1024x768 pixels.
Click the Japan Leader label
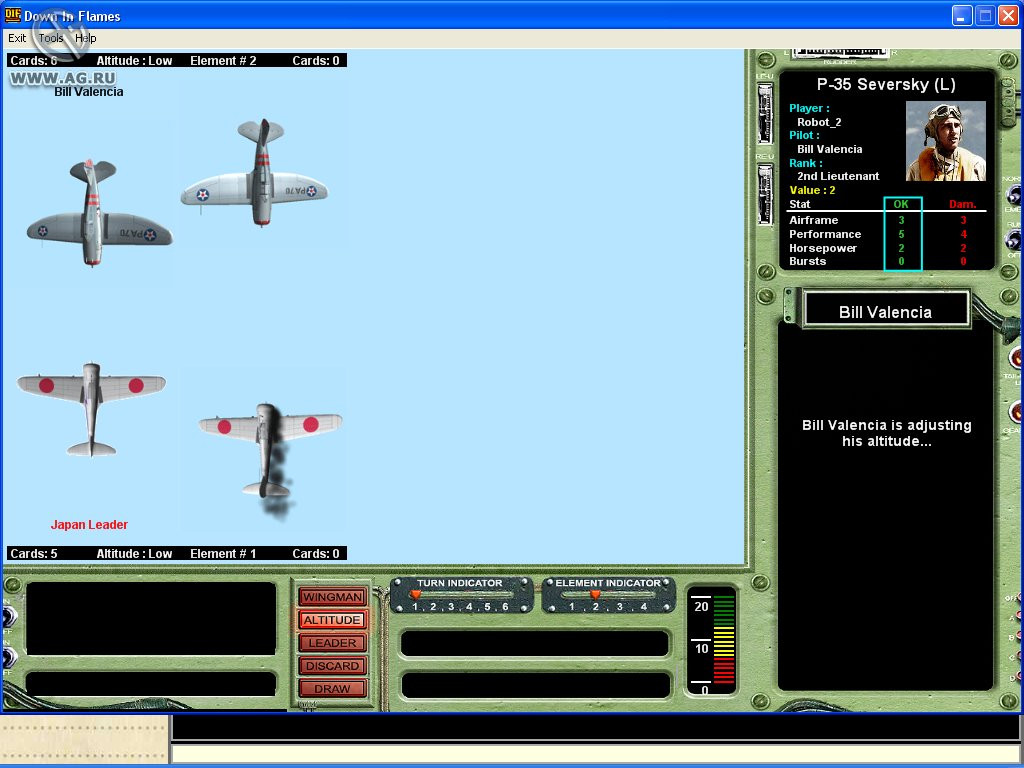coord(89,524)
